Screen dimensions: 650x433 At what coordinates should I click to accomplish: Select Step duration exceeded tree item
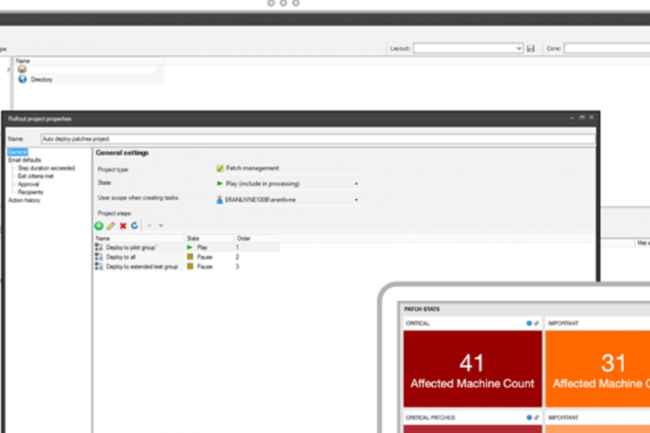pos(44,165)
